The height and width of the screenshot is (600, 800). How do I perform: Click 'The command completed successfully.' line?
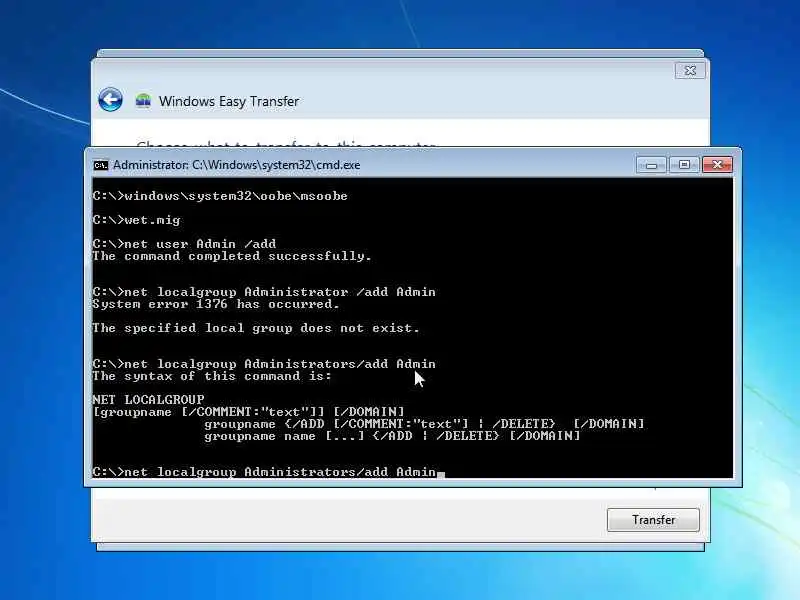(232, 256)
